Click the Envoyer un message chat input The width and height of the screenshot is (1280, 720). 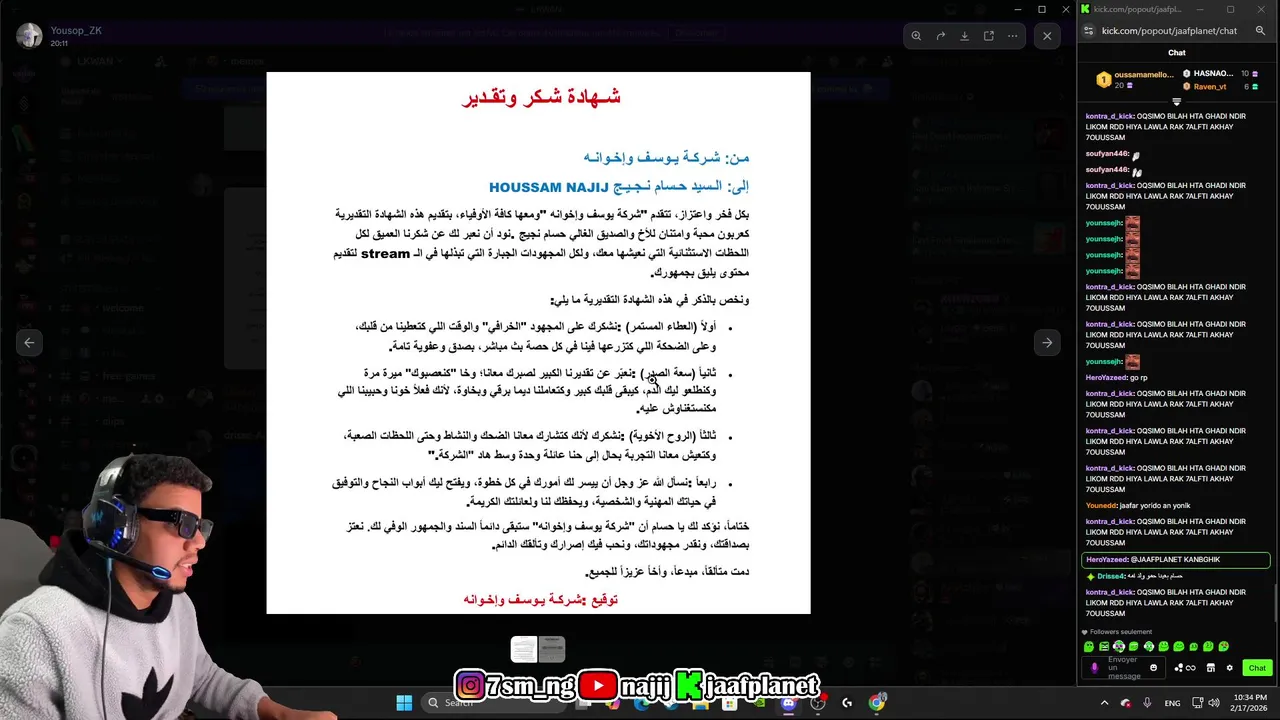point(1123,668)
